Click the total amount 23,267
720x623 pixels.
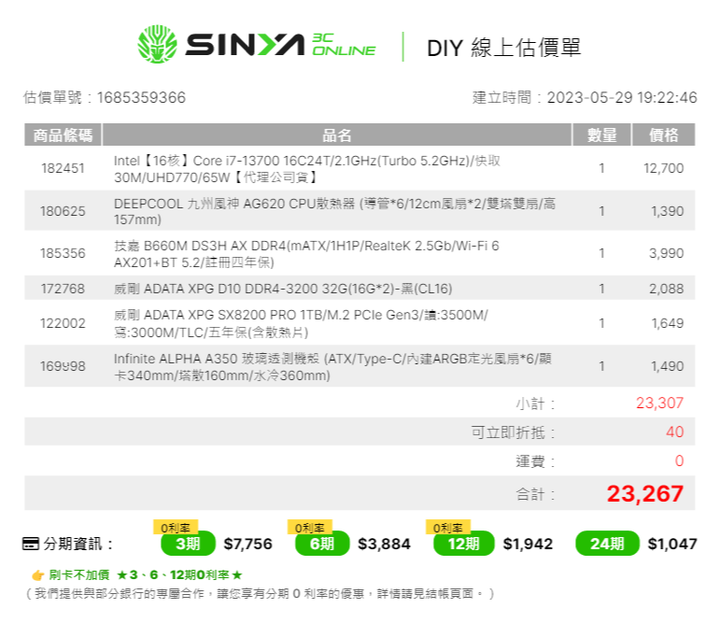(645, 494)
